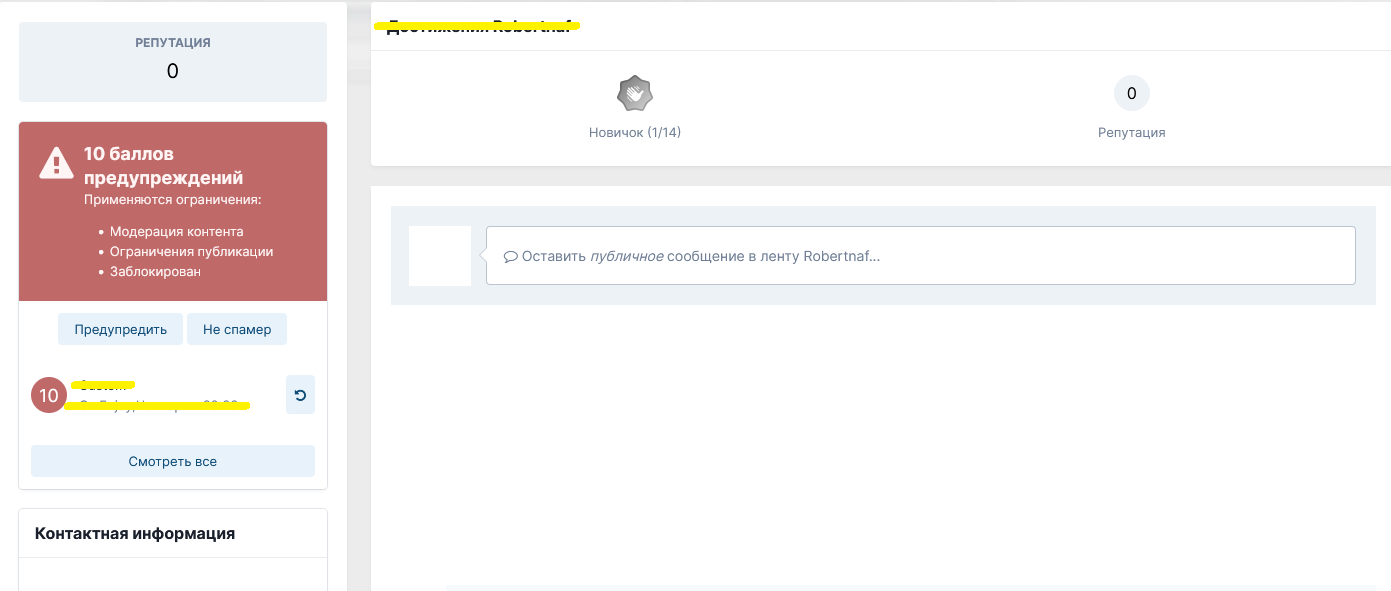
Task: Click the speech bubble icon in message box
Action: pyautogui.click(x=510, y=256)
